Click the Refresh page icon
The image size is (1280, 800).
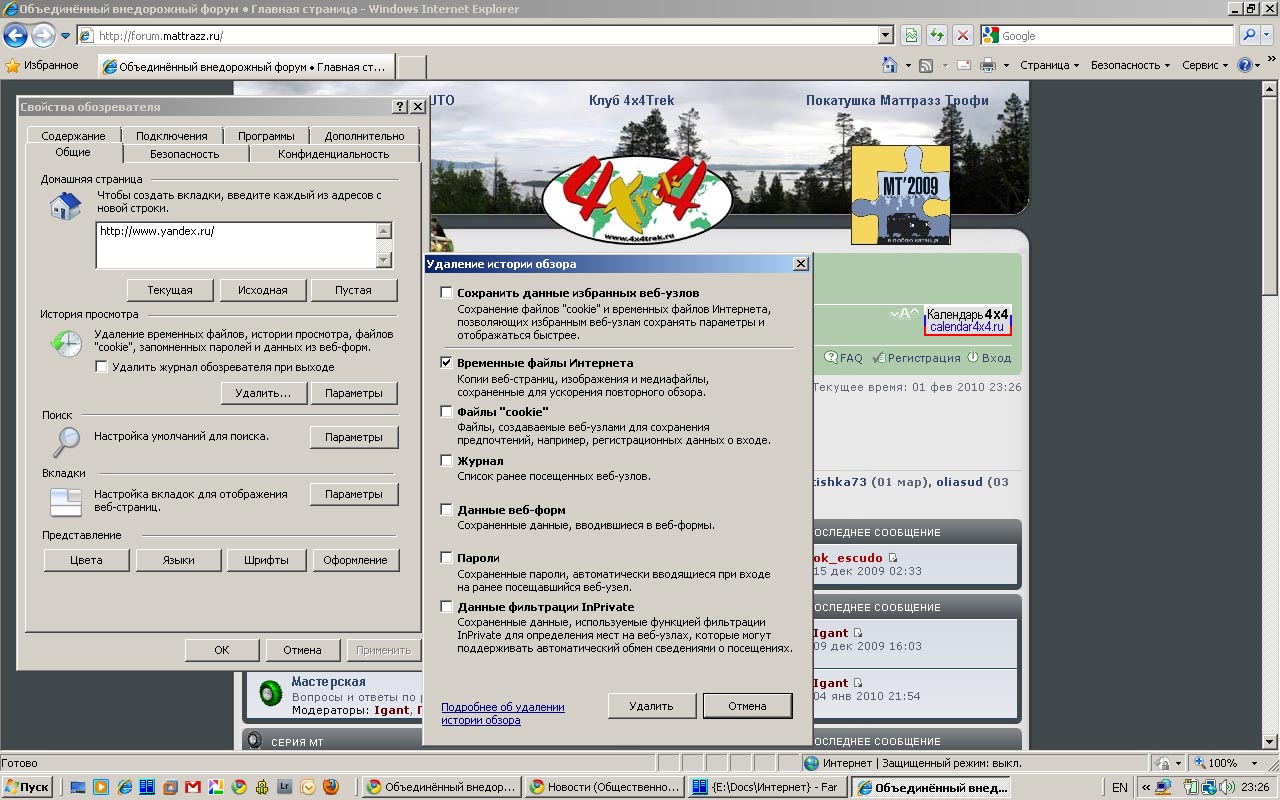click(x=937, y=35)
